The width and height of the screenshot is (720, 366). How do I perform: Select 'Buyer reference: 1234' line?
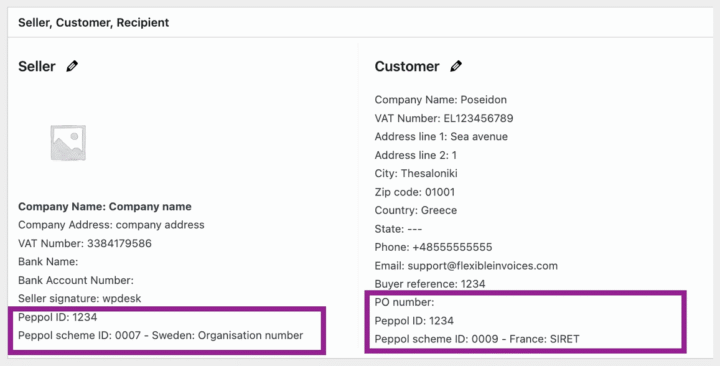430,284
